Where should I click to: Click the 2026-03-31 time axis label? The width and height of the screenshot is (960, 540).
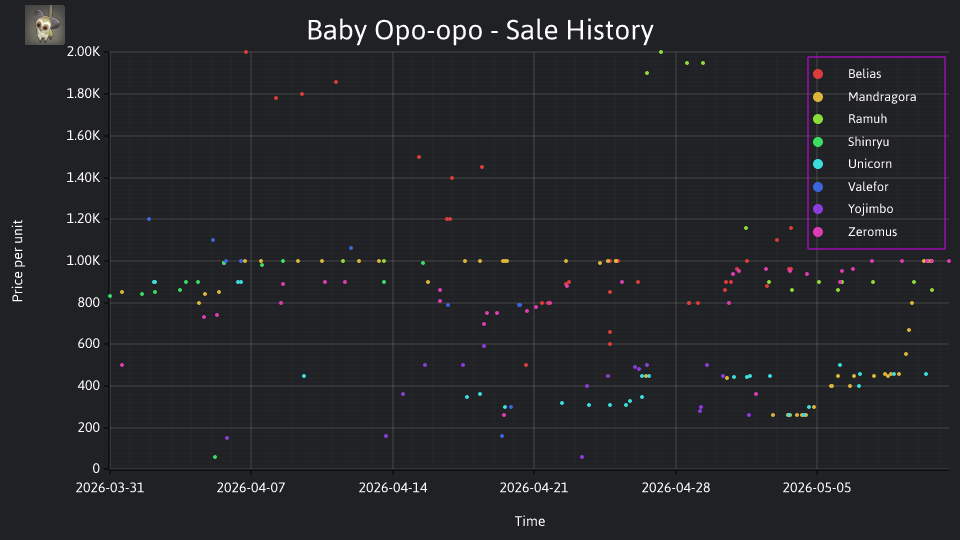coord(110,488)
